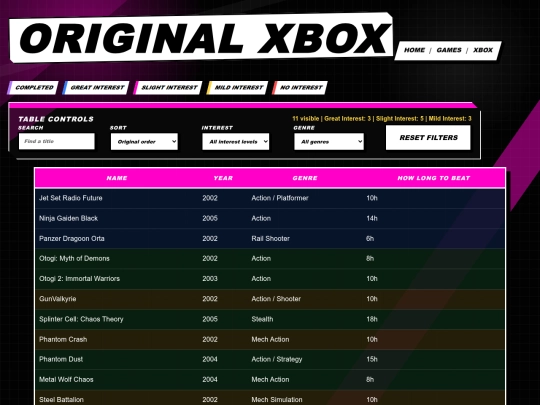Image resolution: width=540 pixels, height=405 pixels.
Task: Open the All interest levels dropdown
Action: (236, 142)
